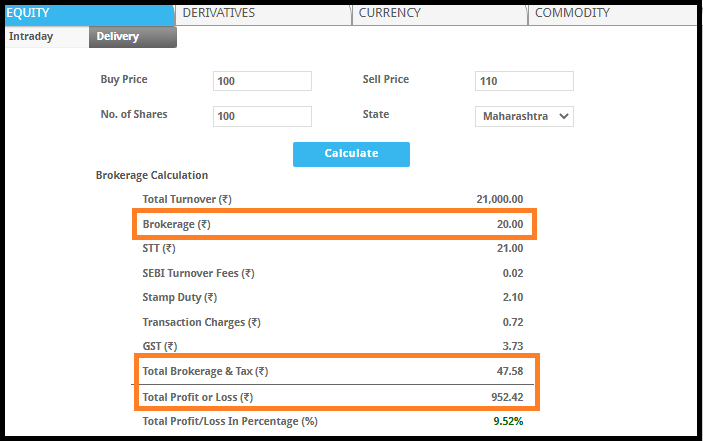
Task: Click the No. of Shares field
Action: point(262,116)
